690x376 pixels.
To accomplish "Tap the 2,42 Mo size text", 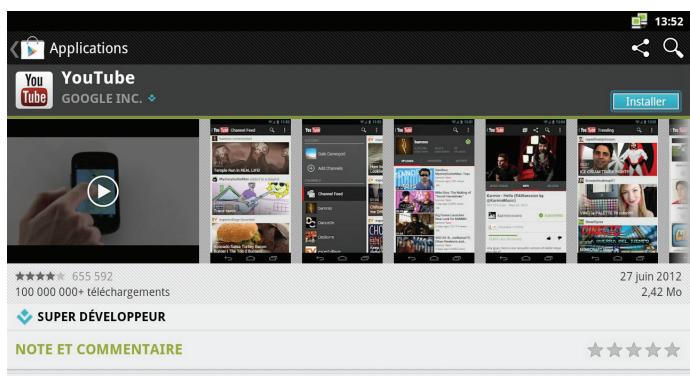I will (661, 291).
